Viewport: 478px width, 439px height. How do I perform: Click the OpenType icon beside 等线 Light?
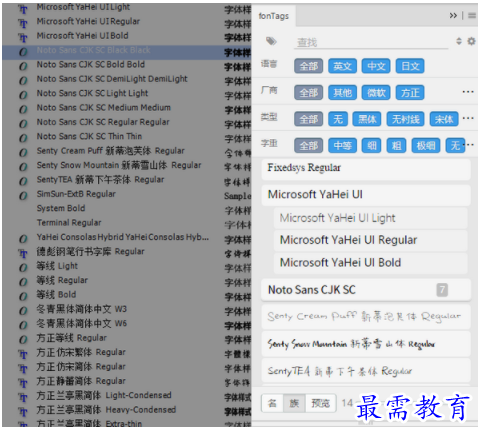click(23, 267)
